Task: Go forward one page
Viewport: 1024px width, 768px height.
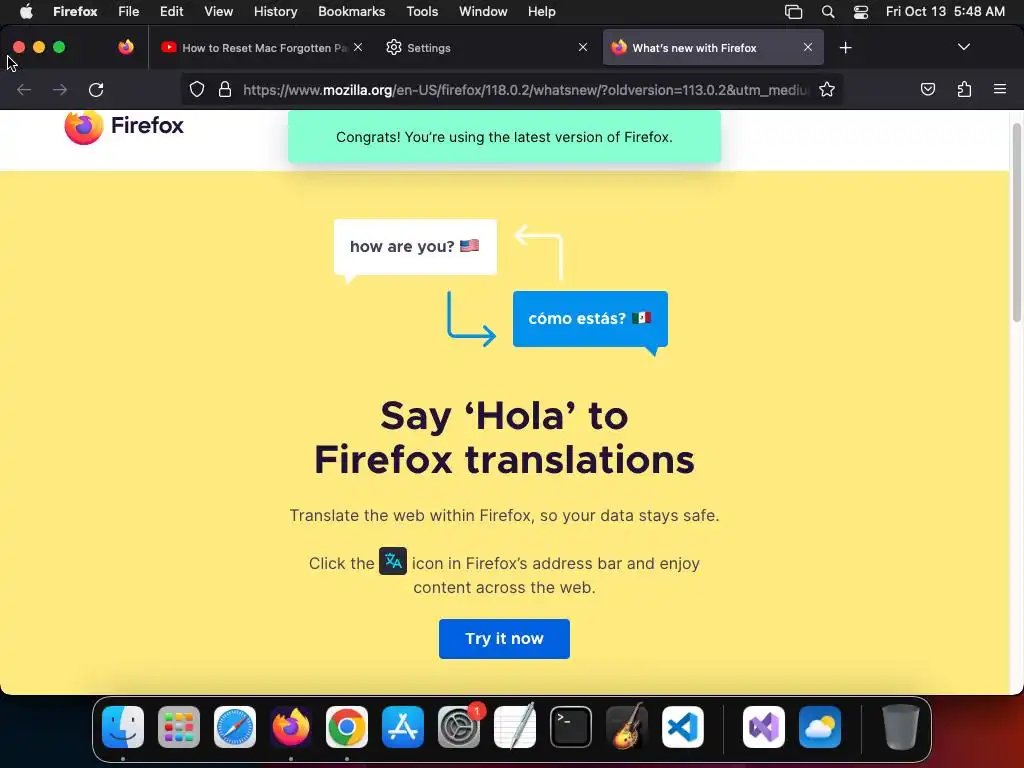Action: 60,89
